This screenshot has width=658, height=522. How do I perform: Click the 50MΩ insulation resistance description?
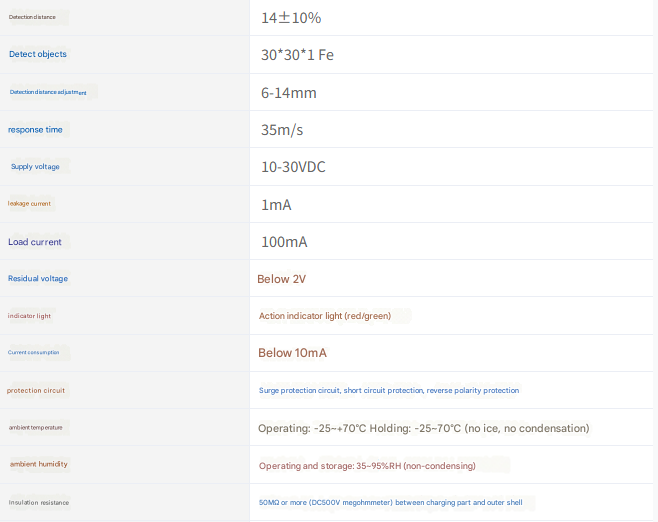[x=390, y=502]
